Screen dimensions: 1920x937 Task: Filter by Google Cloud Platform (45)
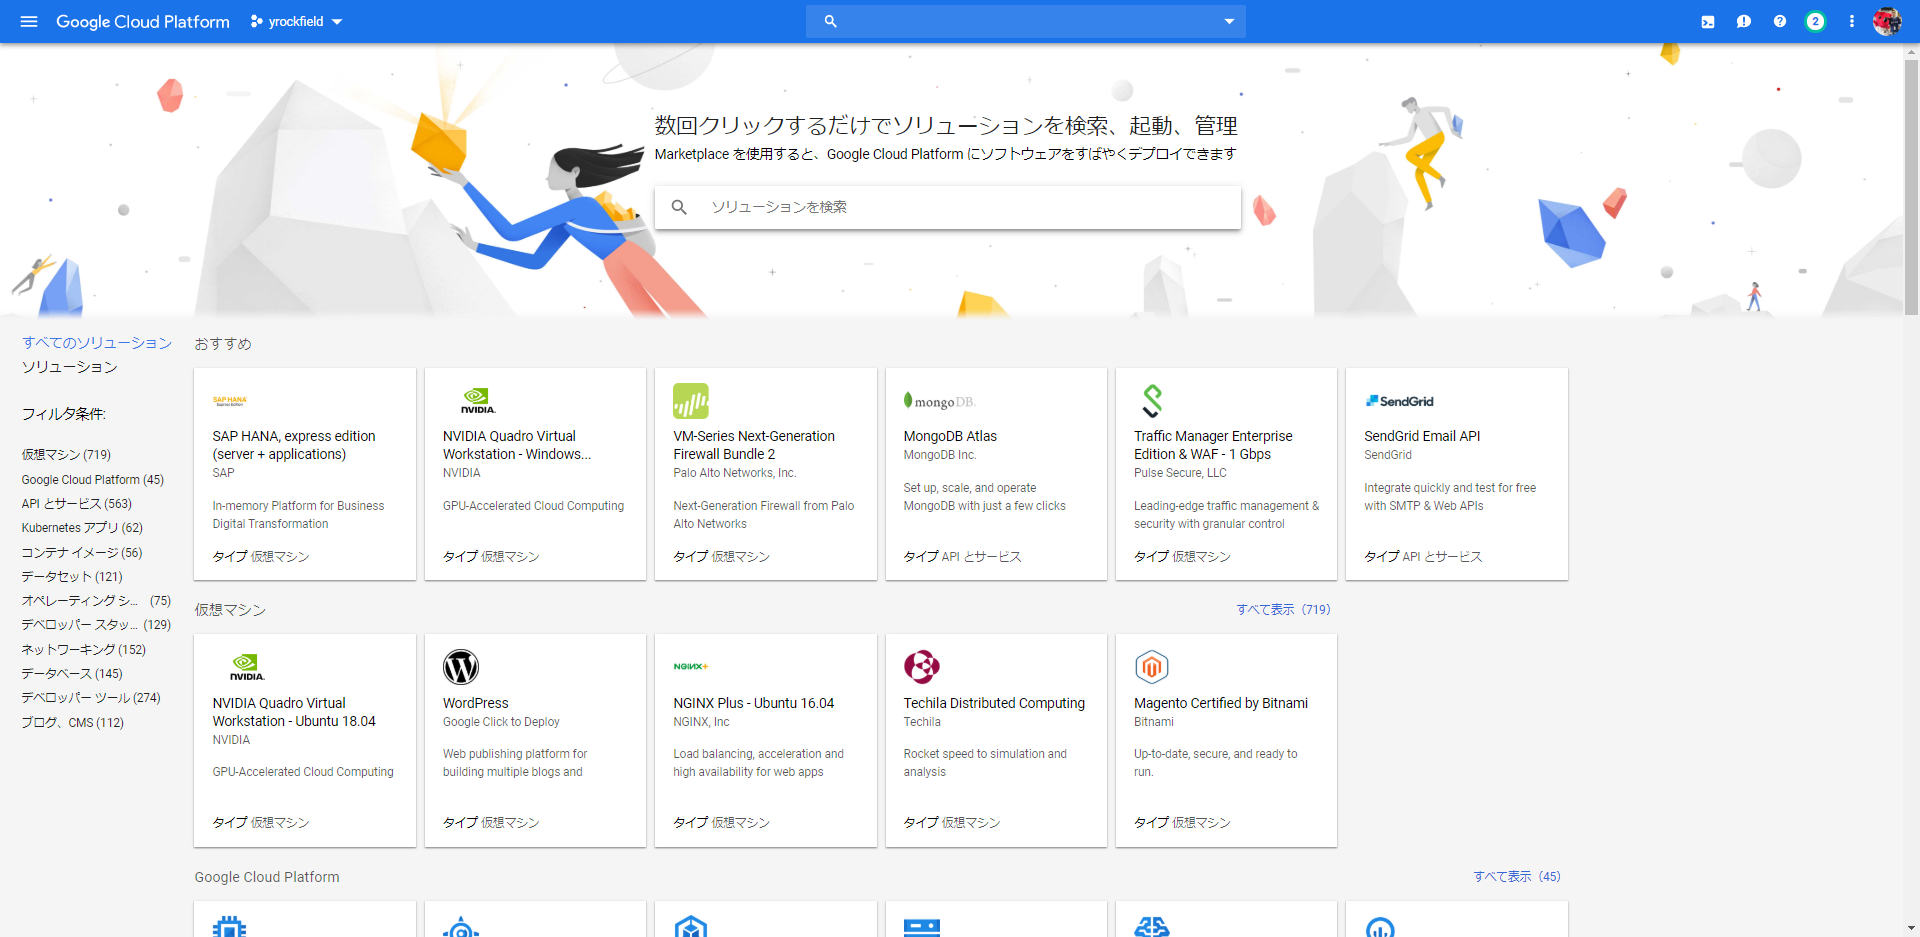pyautogui.click(x=93, y=480)
